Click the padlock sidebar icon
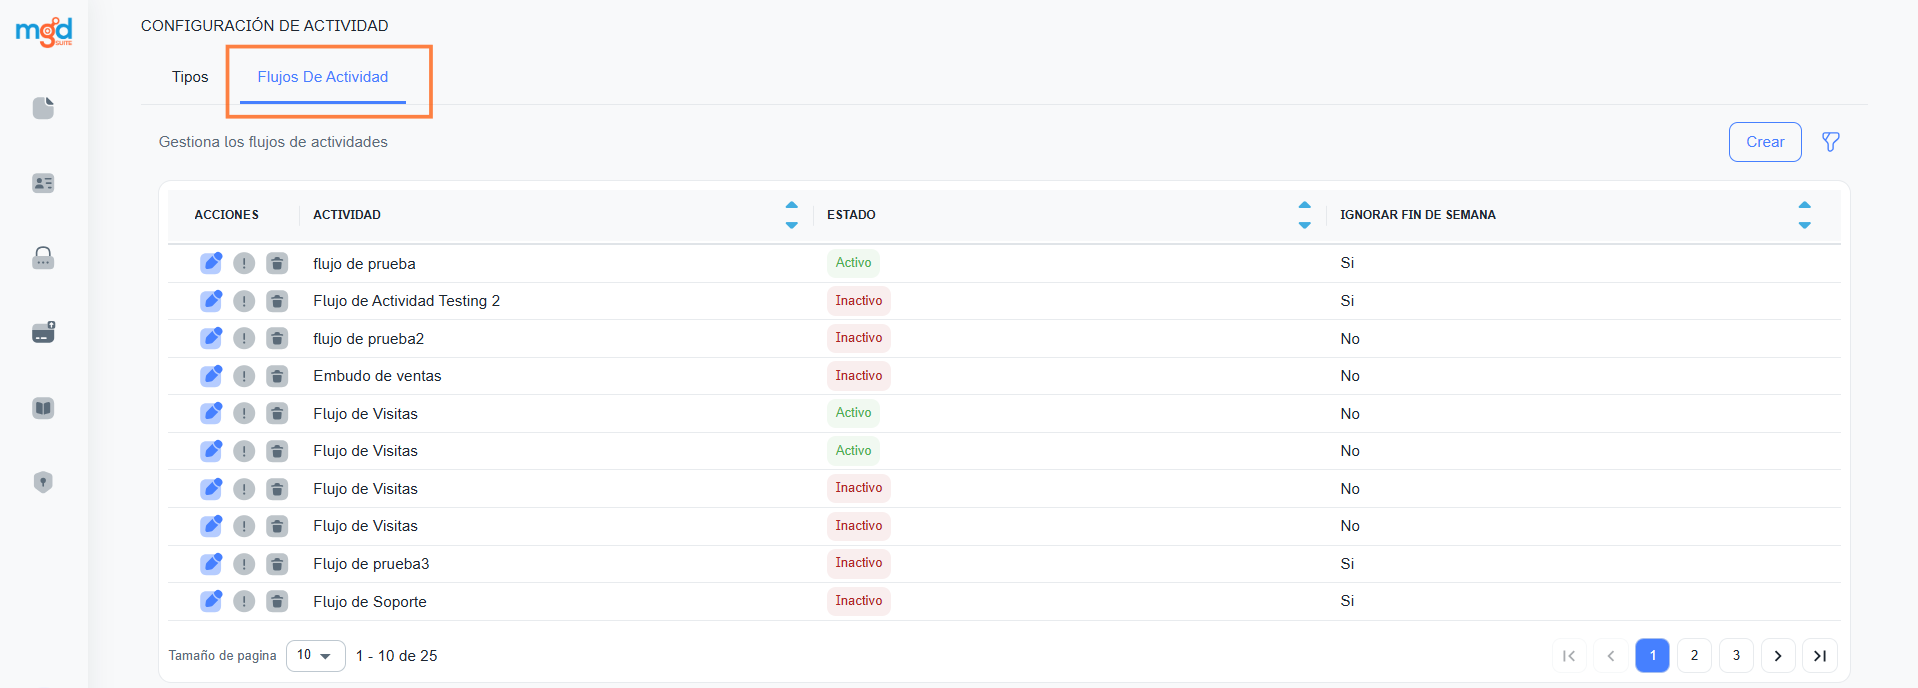 click(43, 258)
